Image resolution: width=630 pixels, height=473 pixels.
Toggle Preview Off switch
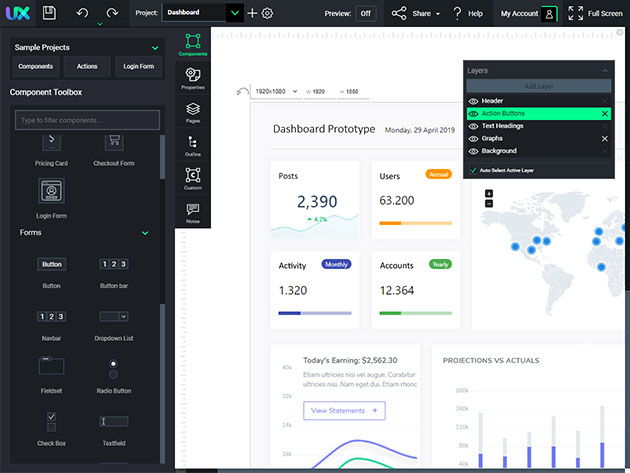point(366,13)
